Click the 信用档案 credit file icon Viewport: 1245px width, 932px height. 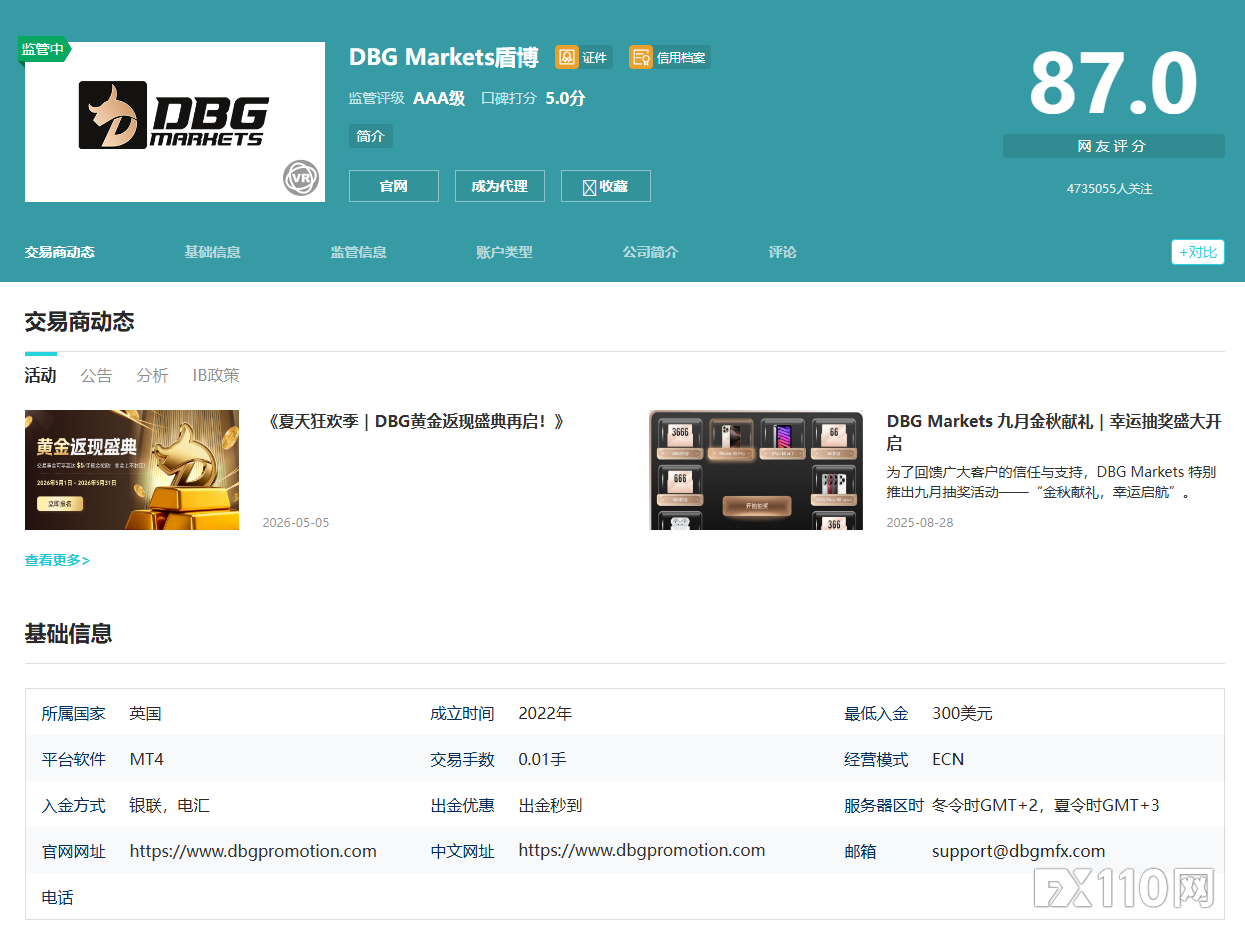641,57
